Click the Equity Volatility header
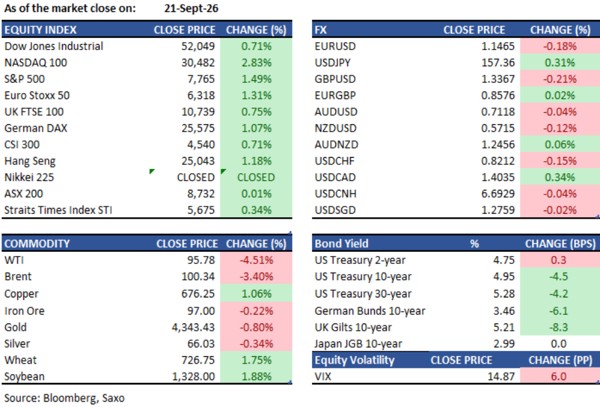600x407 pixels. pyautogui.click(x=354, y=360)
